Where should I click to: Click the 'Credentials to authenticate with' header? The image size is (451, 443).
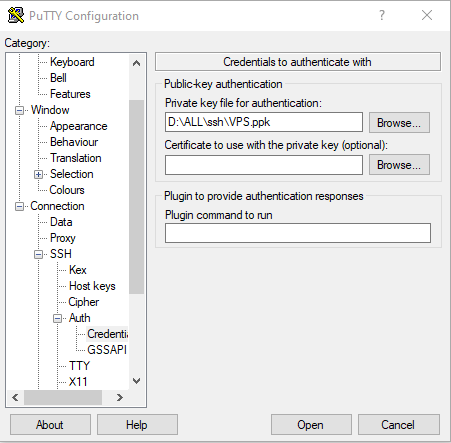(297, 62)
